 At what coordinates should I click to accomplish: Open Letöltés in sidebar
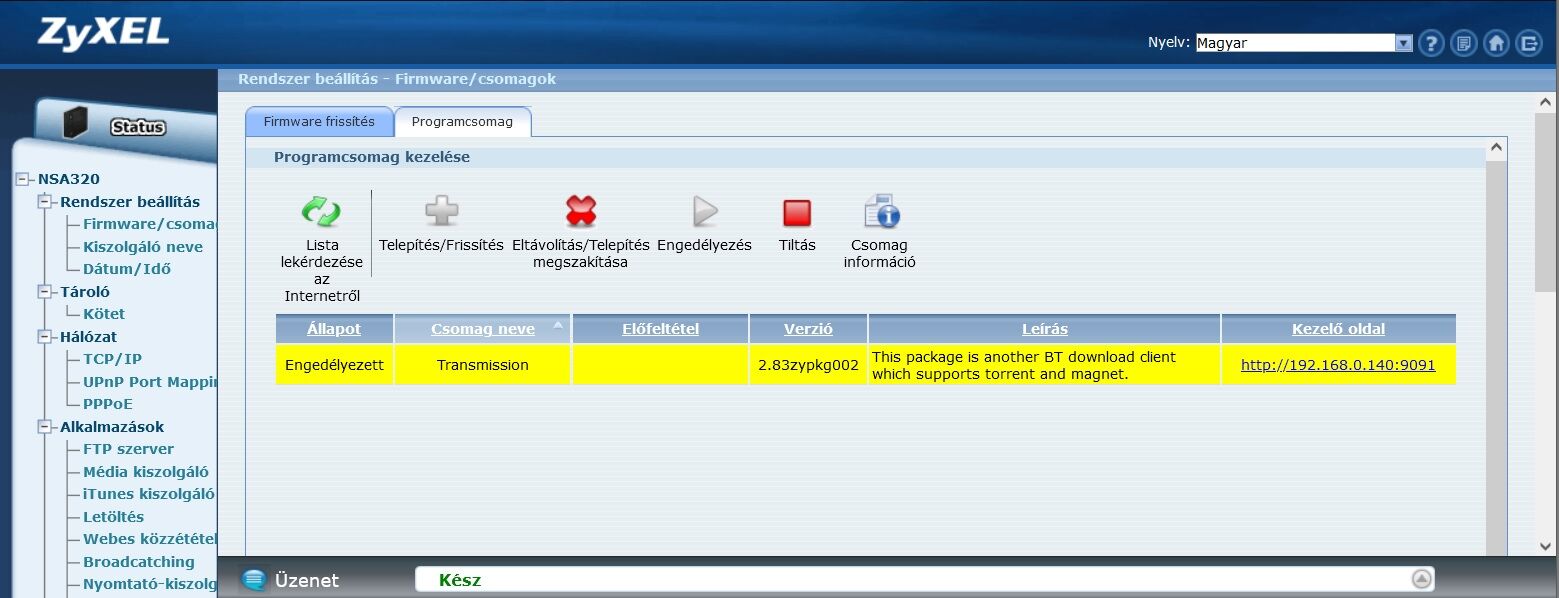pos(113,517)
